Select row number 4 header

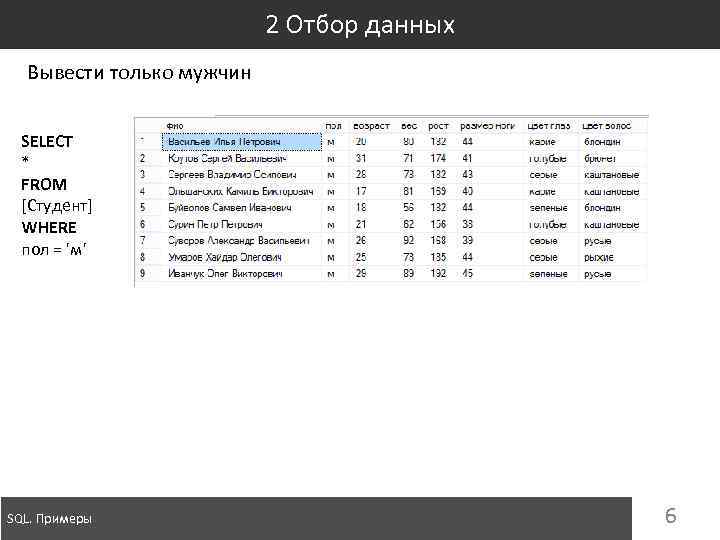142,191
